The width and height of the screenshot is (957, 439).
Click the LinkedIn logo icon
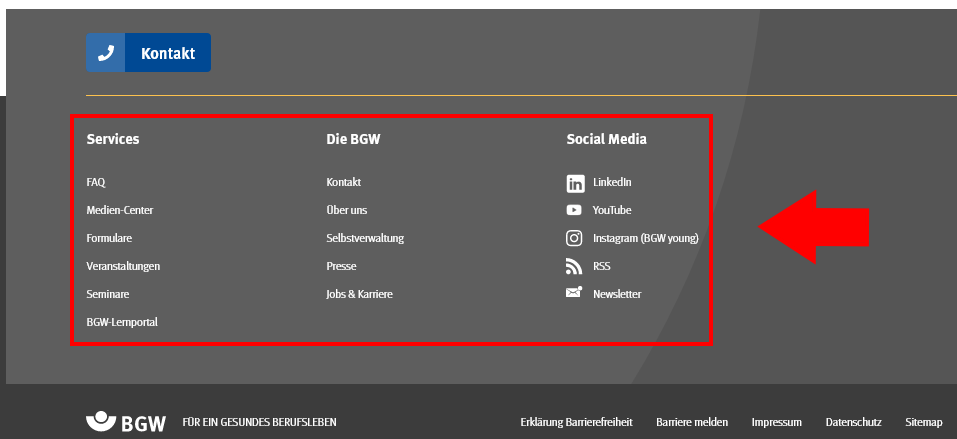click(575, 183)
